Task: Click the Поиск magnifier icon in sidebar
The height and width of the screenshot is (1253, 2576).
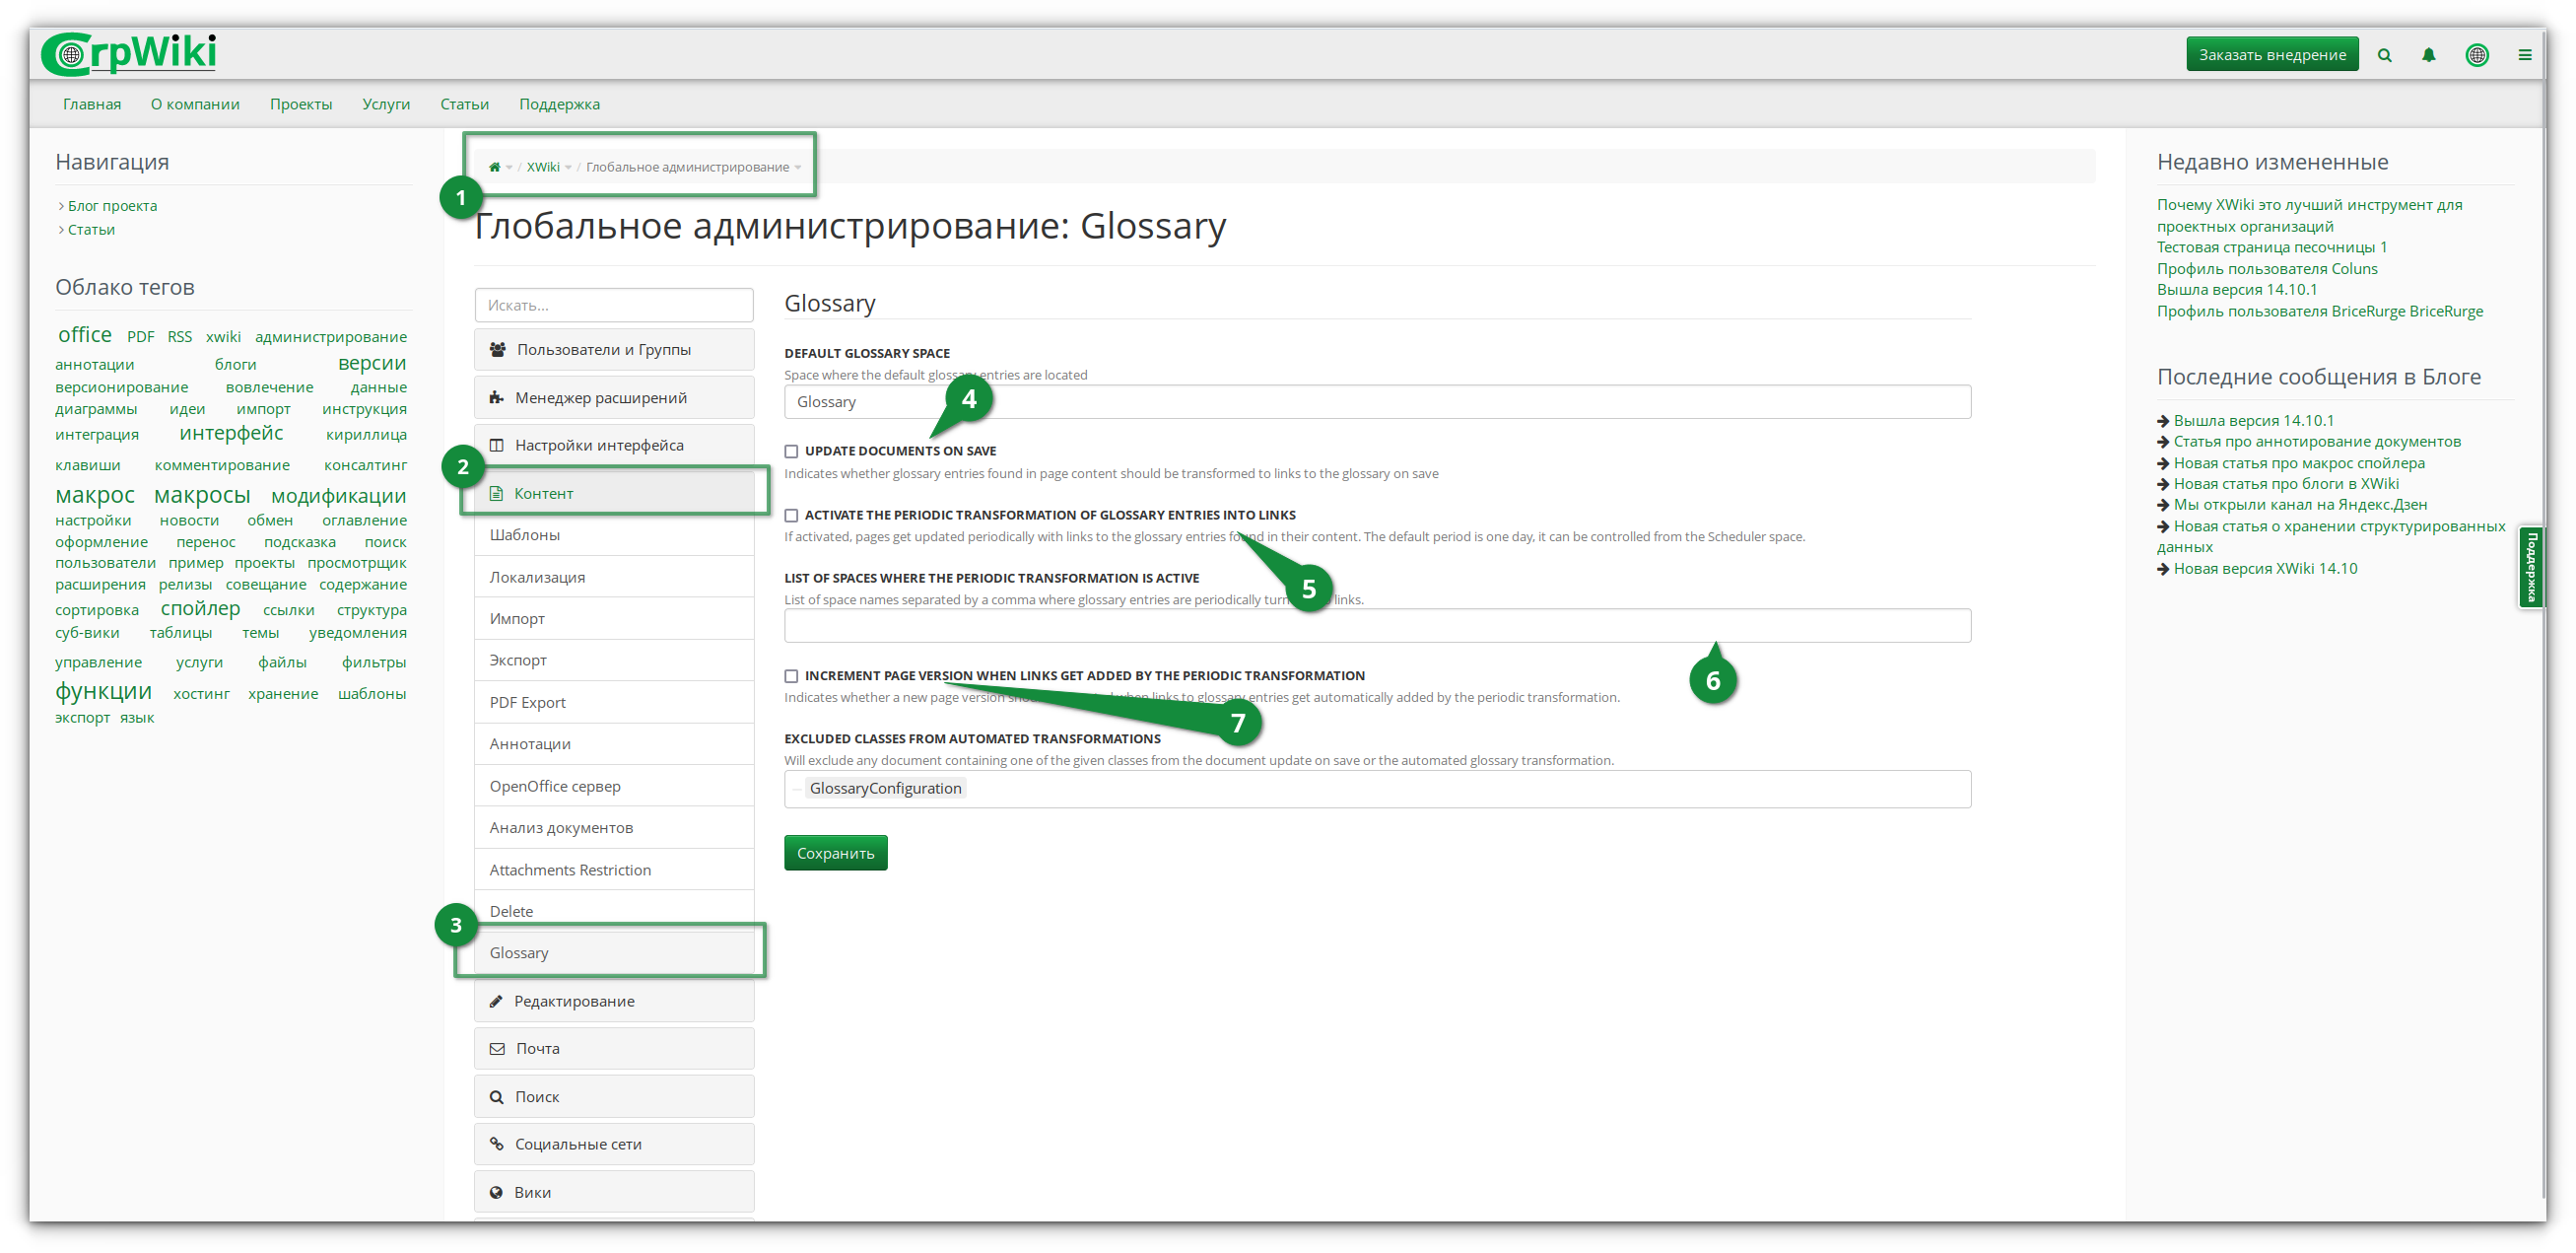Action: pos(496,1097)
